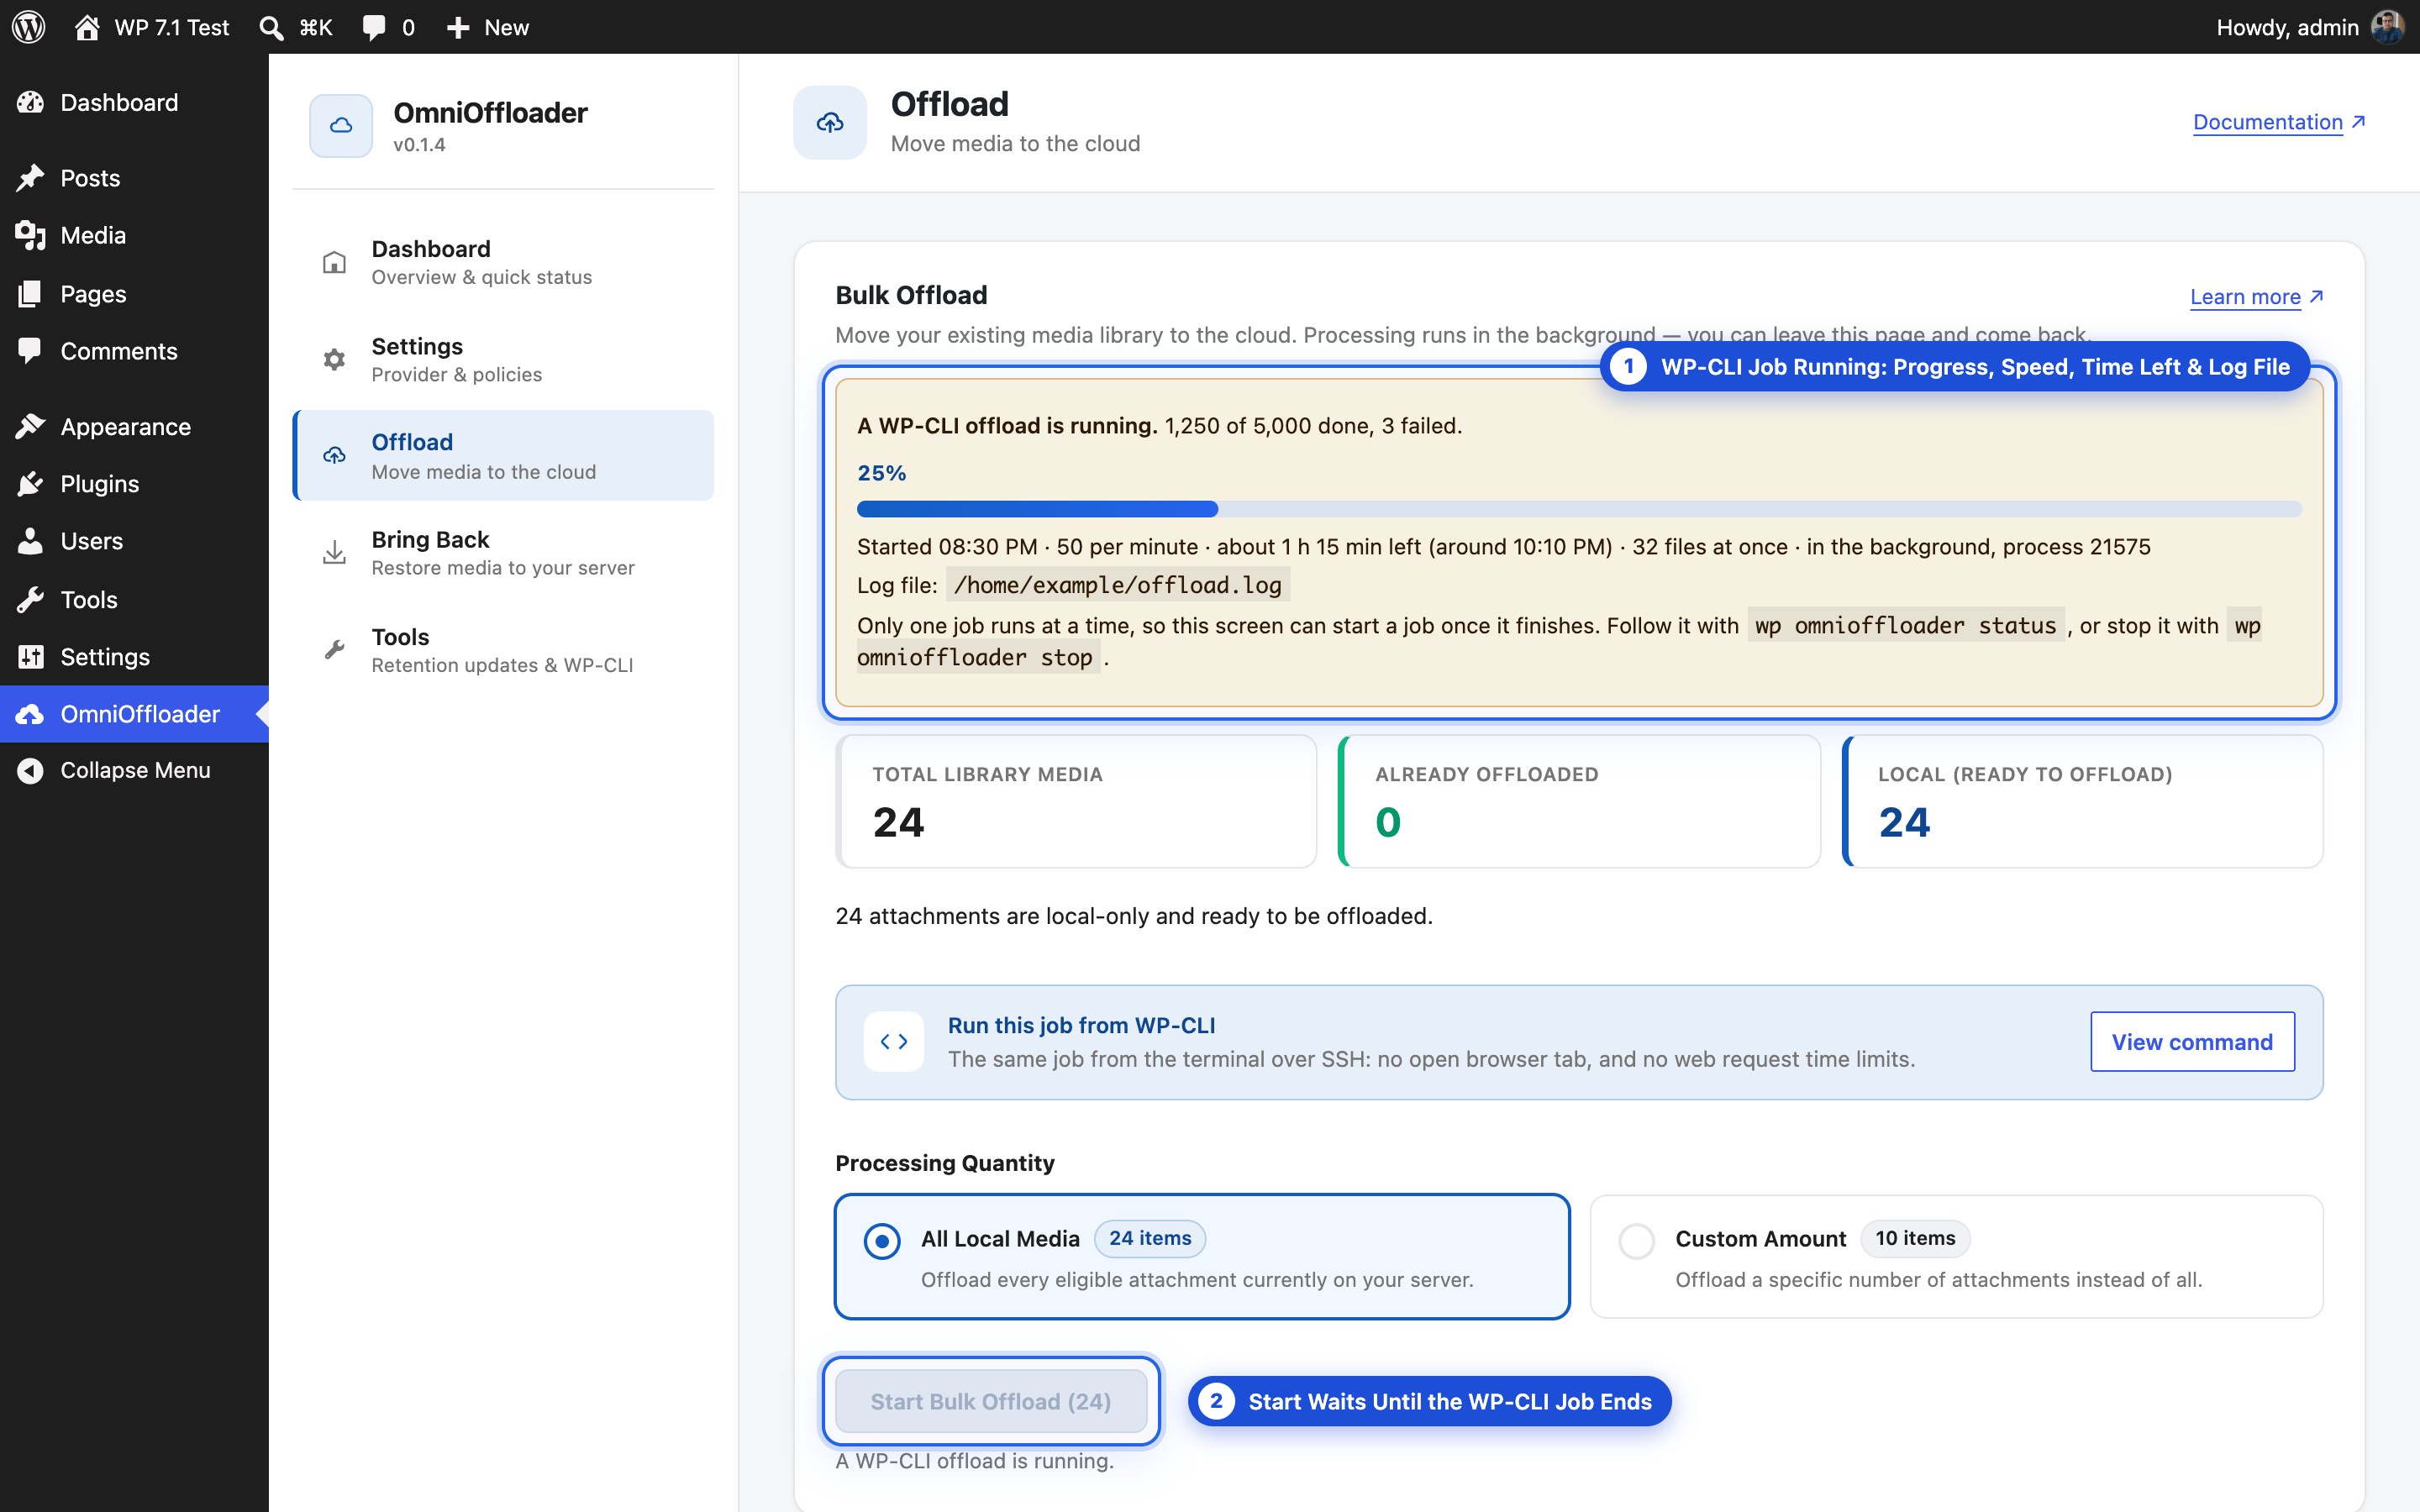The image size is (2420, 1512).
Task: Click the log file path /home/example/offload.log
Action: pyautogui.click(x=1117, y=585)
